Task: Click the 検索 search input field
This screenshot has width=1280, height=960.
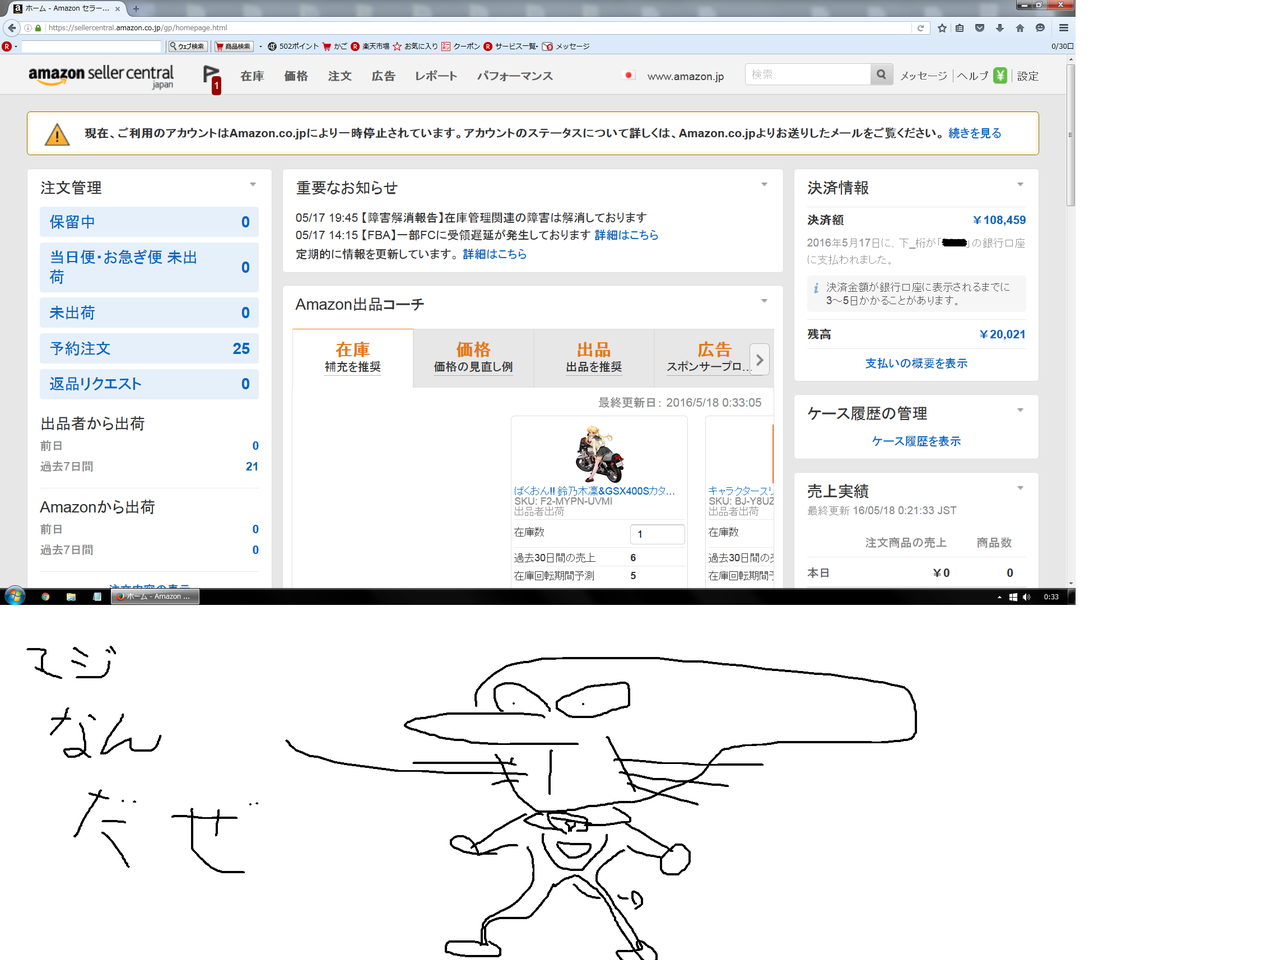Action: click(x=808, y=74)
